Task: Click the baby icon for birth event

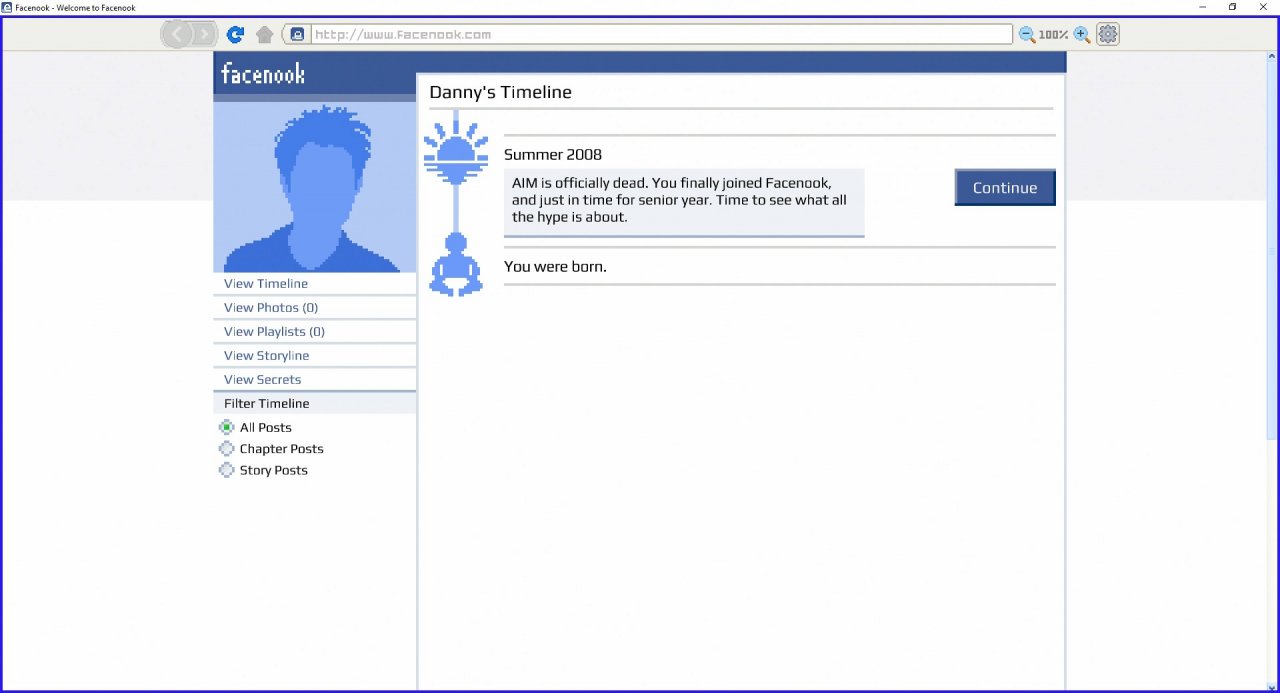Action: [456, 264]
